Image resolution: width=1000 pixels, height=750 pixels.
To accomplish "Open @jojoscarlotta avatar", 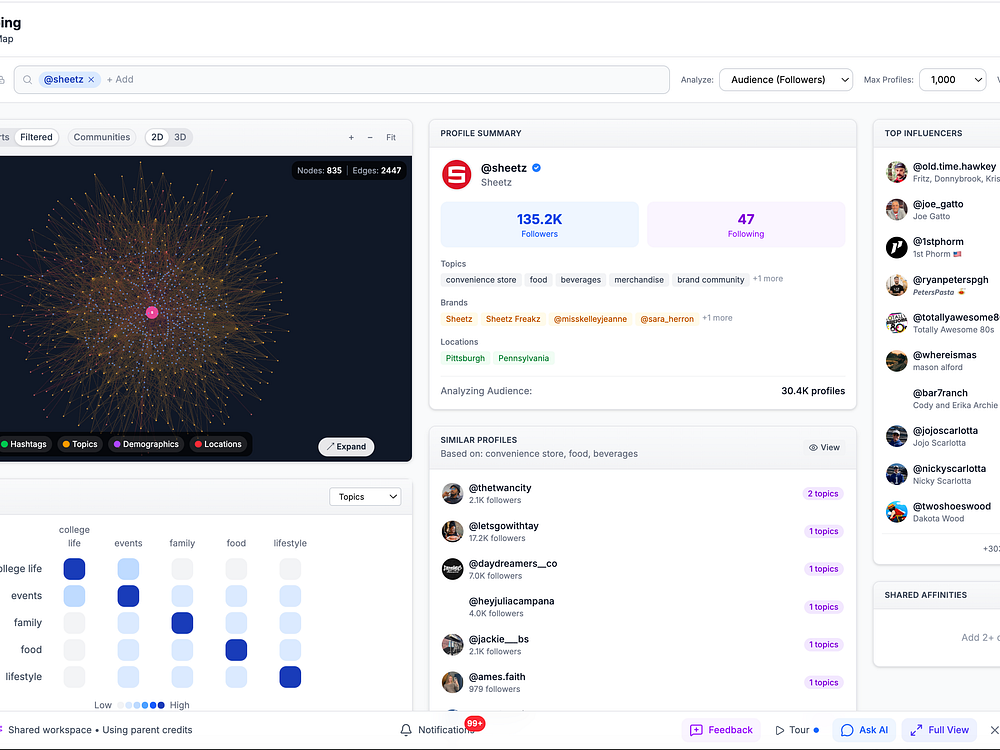I will 896,436.
